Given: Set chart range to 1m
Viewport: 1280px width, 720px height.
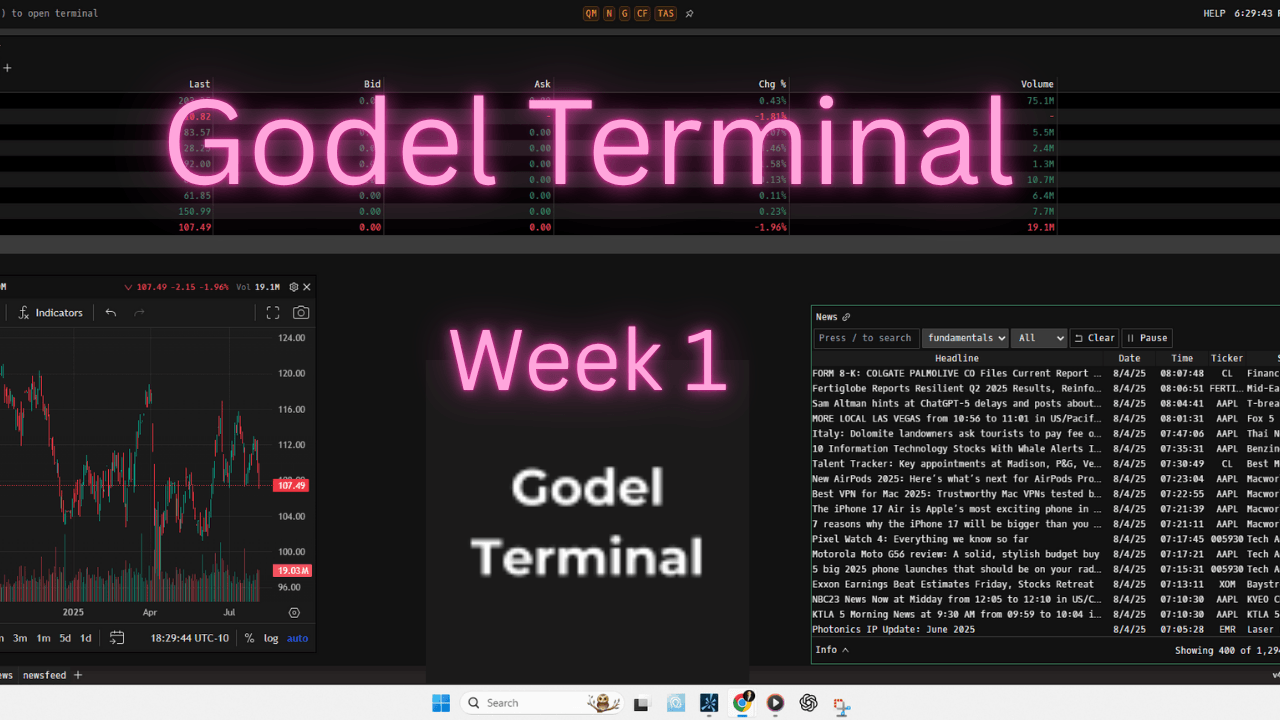Looking at the screenshot, I should 43,638.
